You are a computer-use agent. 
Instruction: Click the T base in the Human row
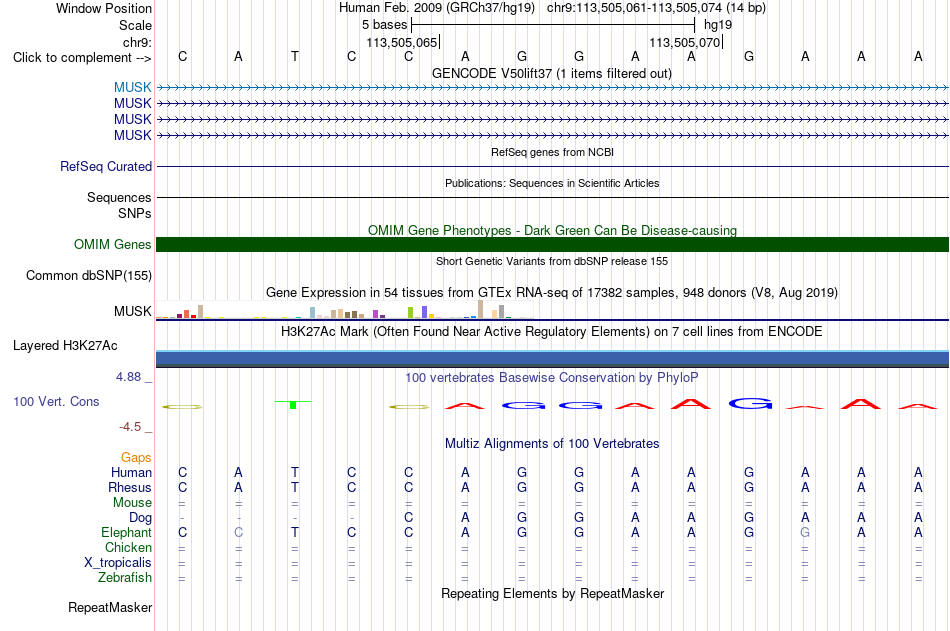[x=294, y=472]
